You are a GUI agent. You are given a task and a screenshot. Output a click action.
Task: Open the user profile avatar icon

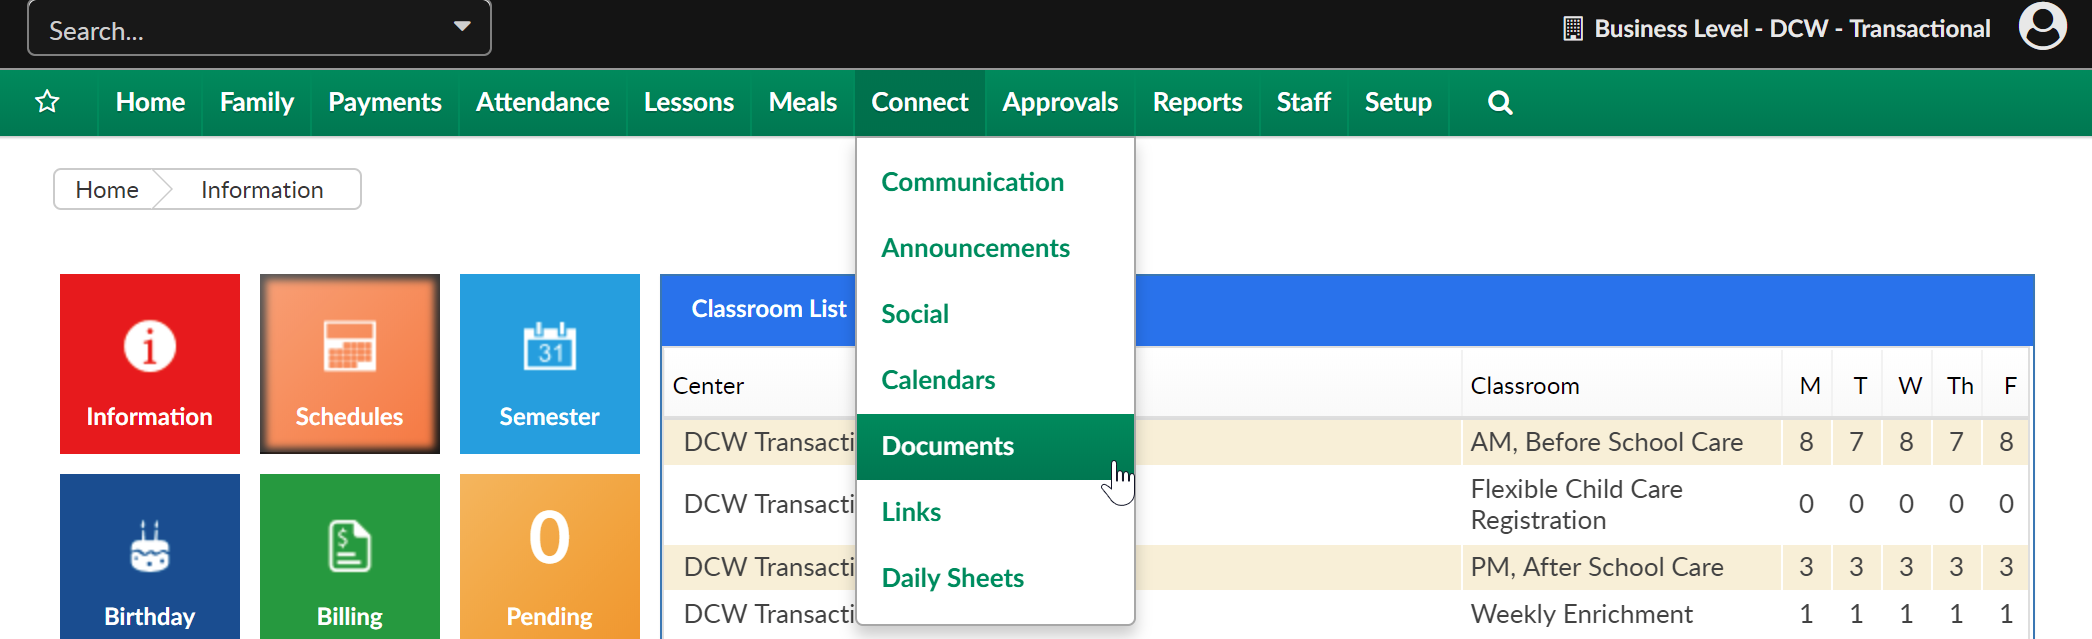click(x=2042, y=26)
